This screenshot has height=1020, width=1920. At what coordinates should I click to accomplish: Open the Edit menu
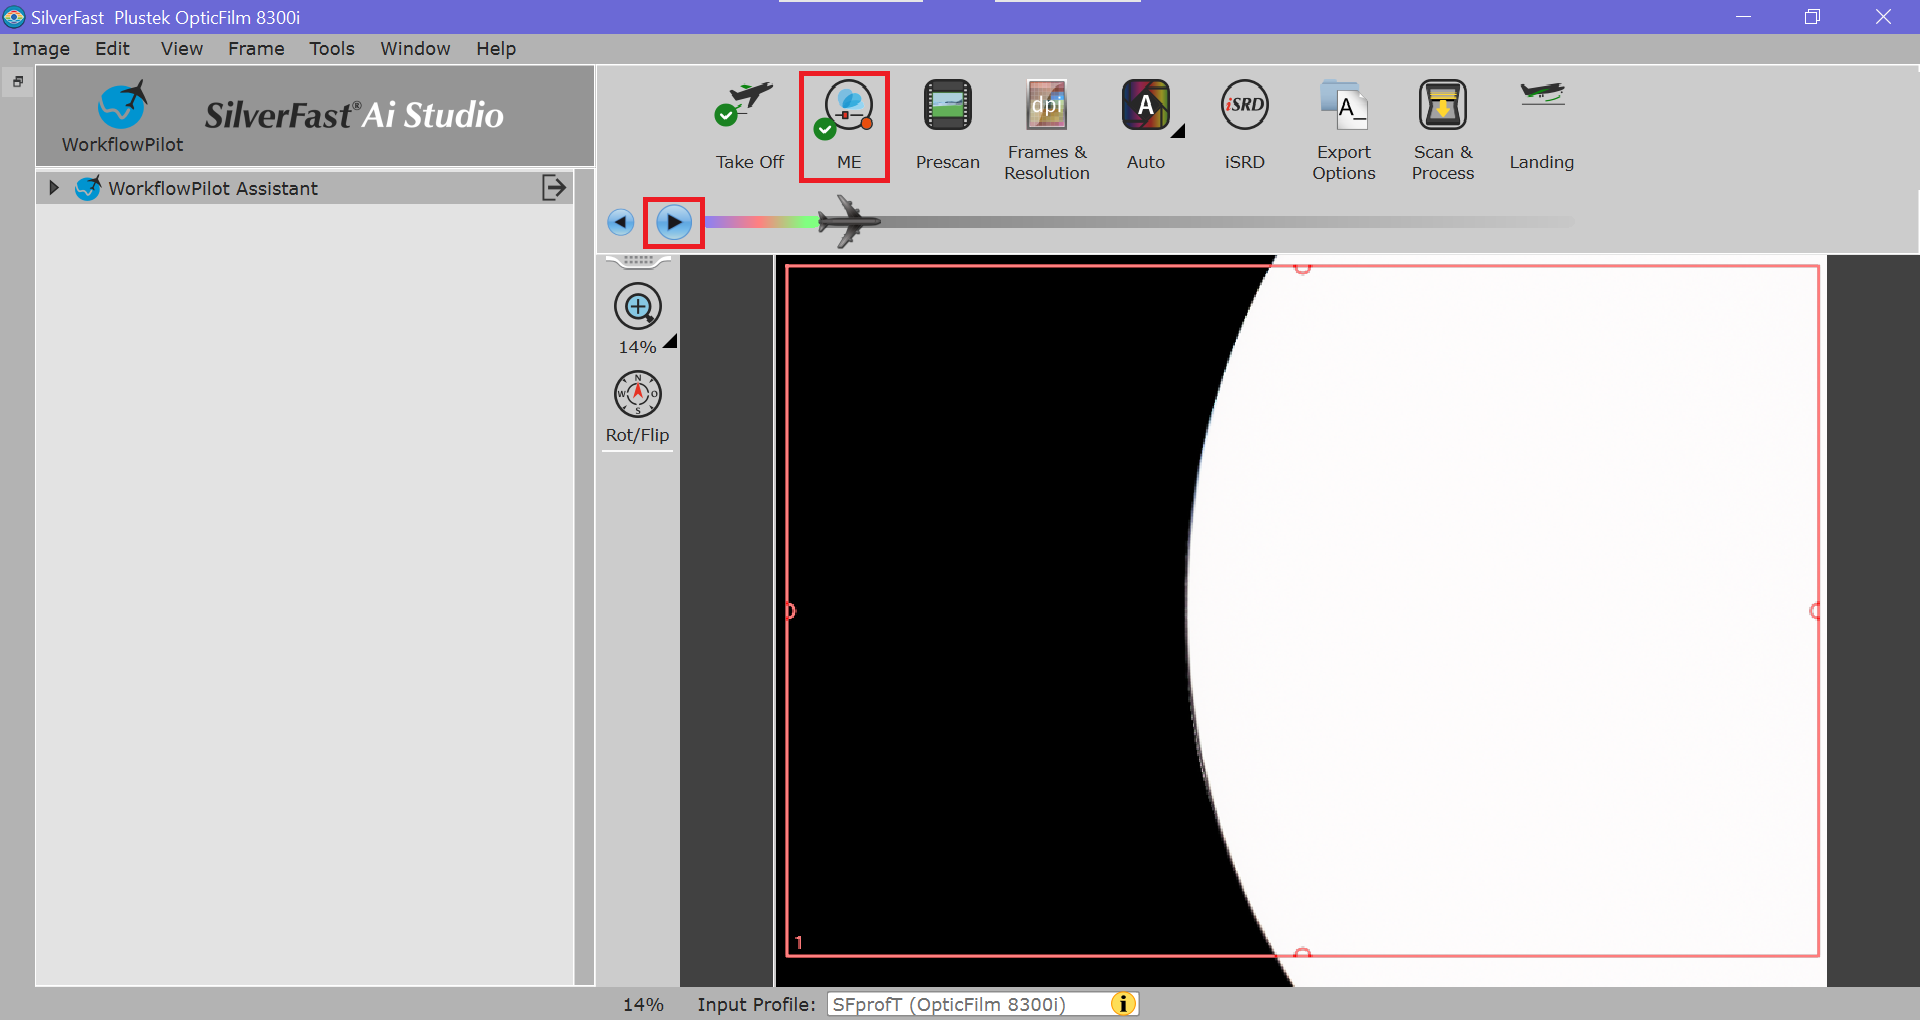click(112, 48)
